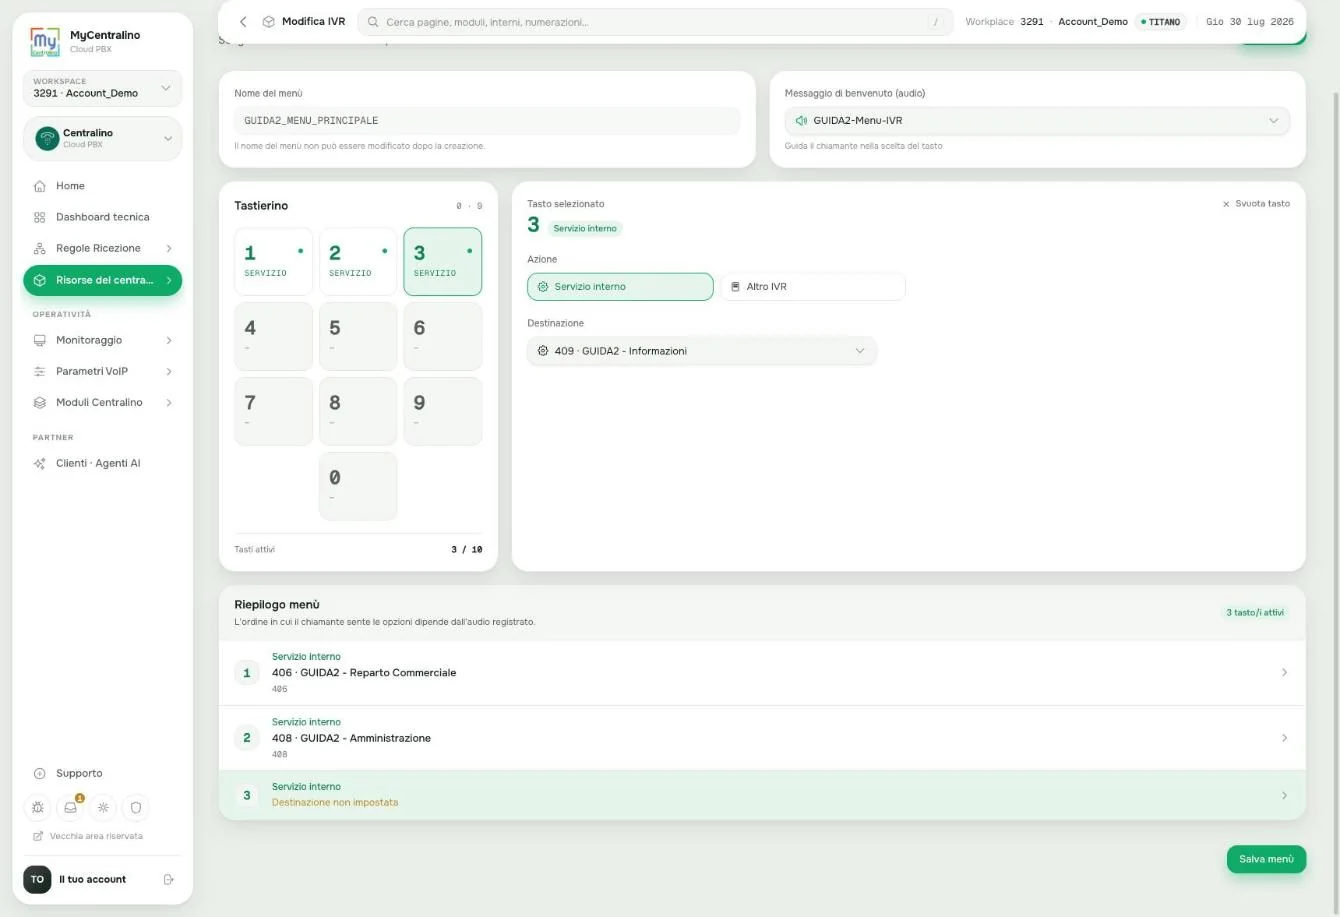Click the logout icon beside Il tuo account
The height and width of the screenshot is (917, 1340).
click(x=169, y=879)
